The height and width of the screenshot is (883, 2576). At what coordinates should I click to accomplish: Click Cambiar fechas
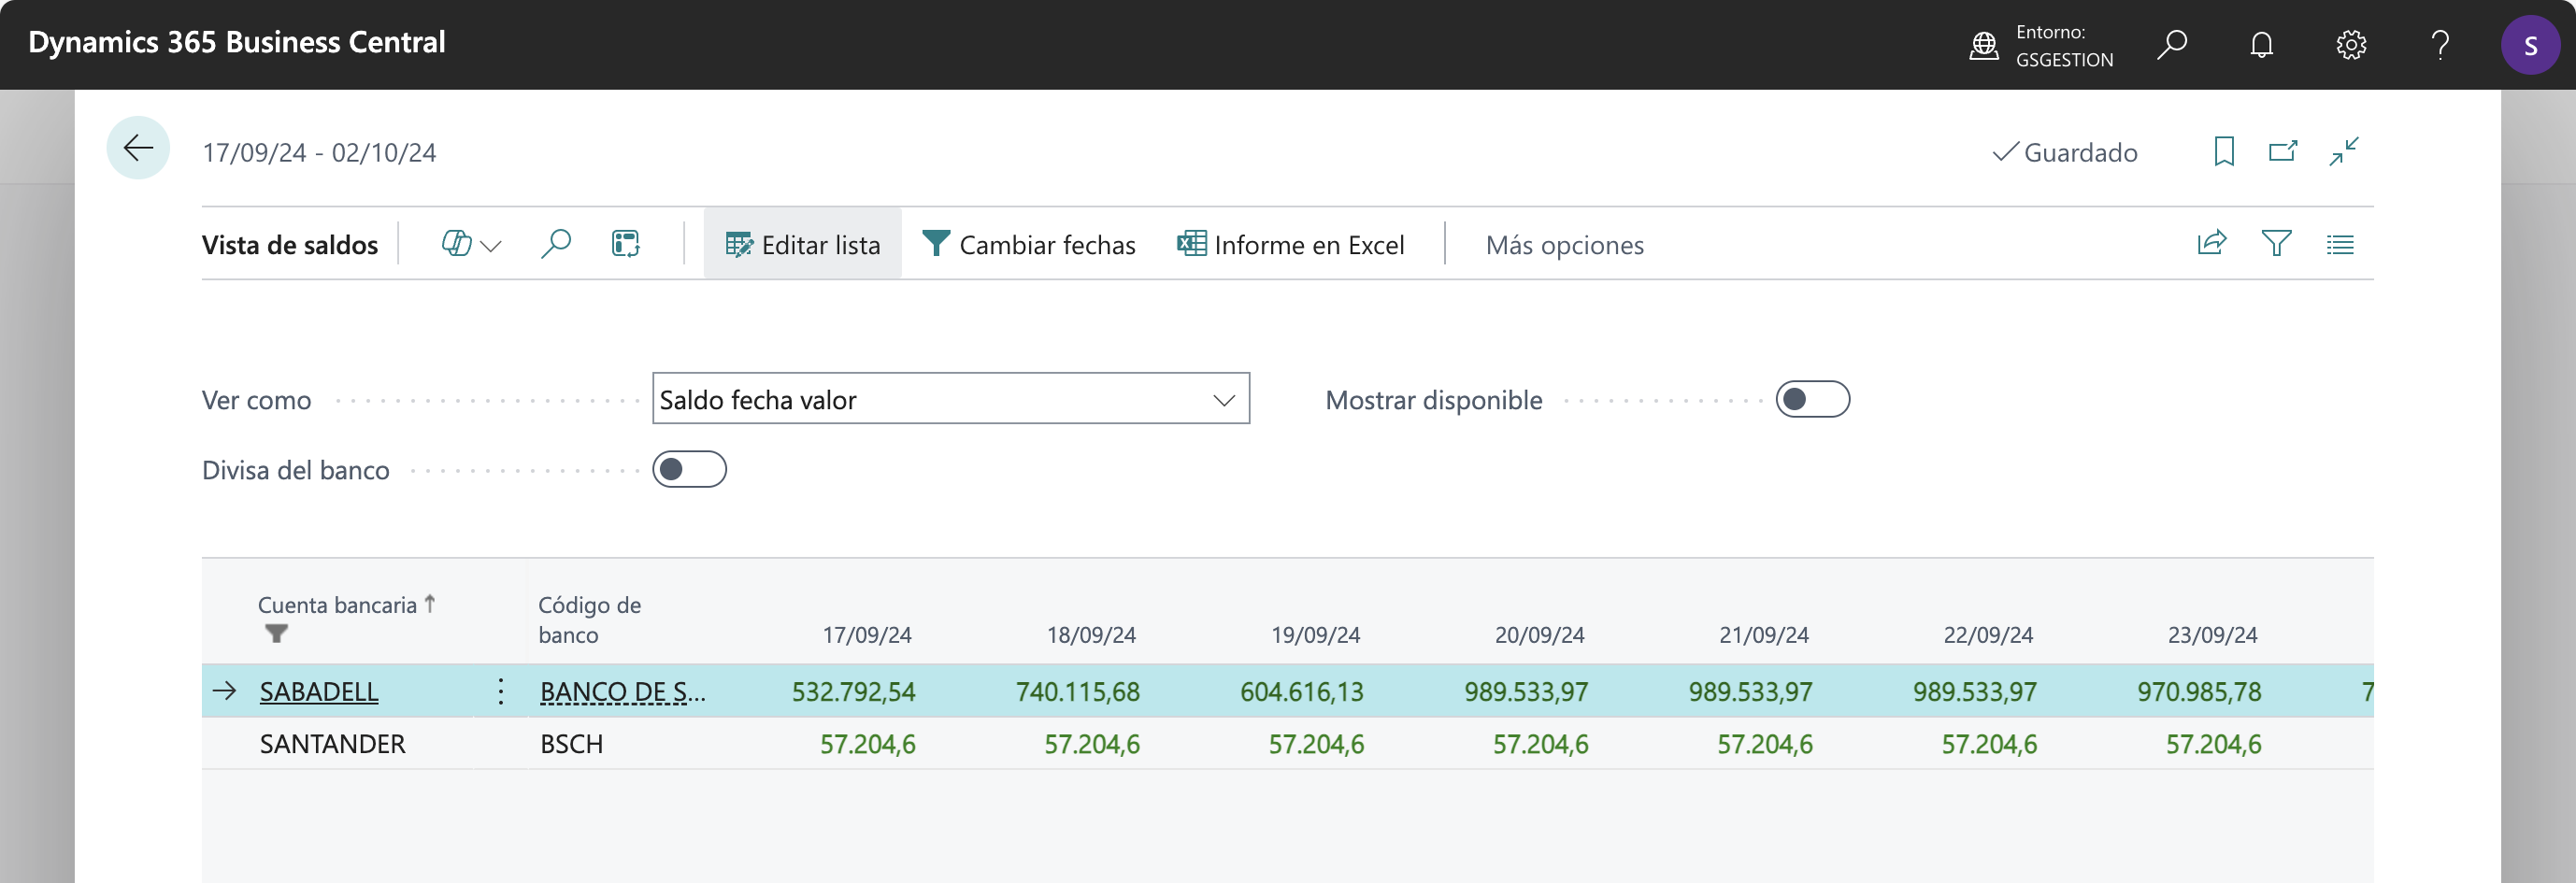(x=1029, y=244)
